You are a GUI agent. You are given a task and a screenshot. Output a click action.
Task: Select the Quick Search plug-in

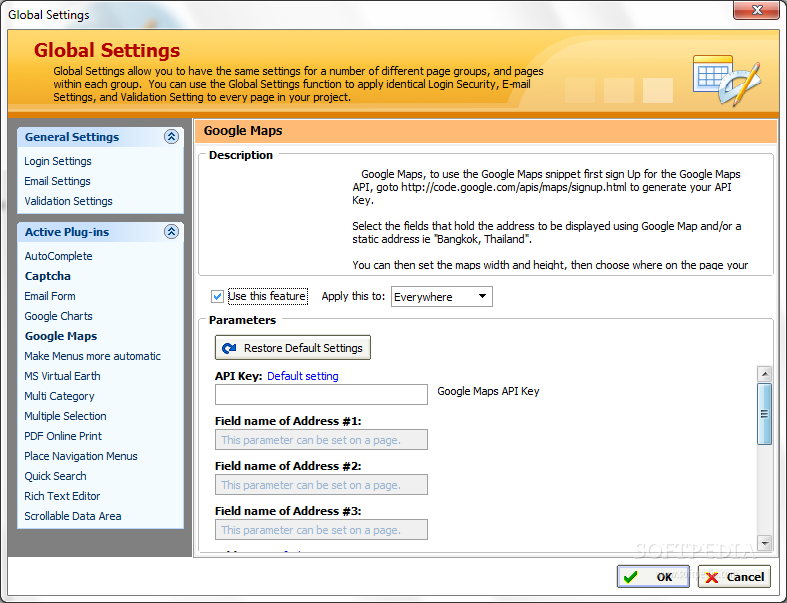coord(56,476)
